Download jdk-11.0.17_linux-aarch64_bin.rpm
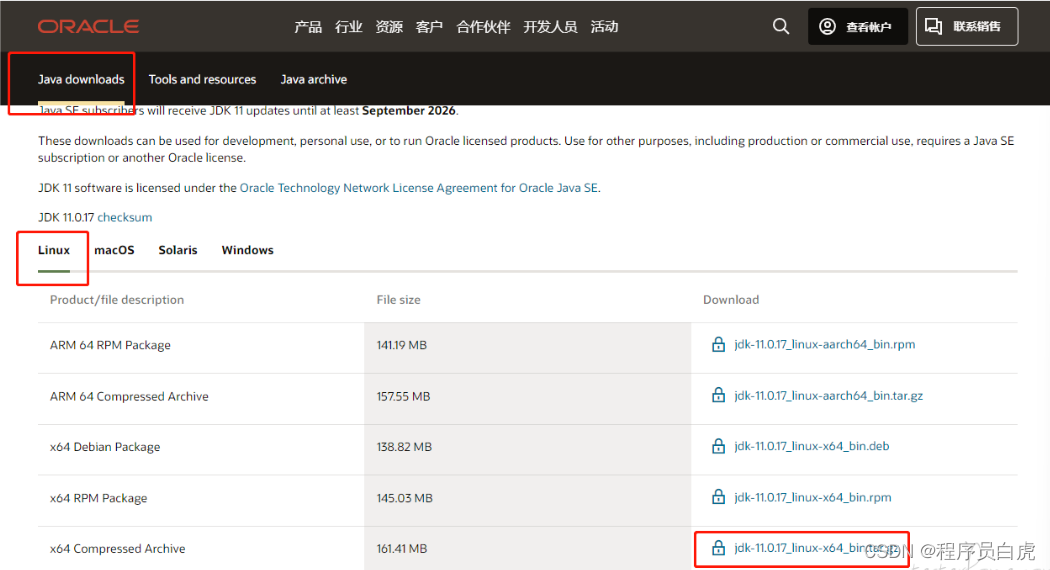This screenshot has width=1050, height=570. click(824, 344)
